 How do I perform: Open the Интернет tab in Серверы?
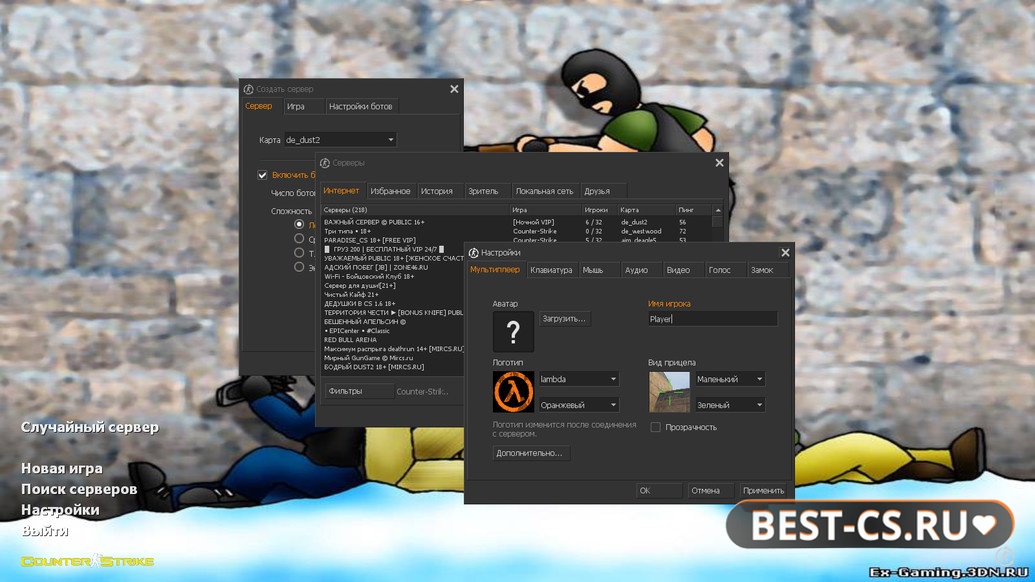click(341, 191)
